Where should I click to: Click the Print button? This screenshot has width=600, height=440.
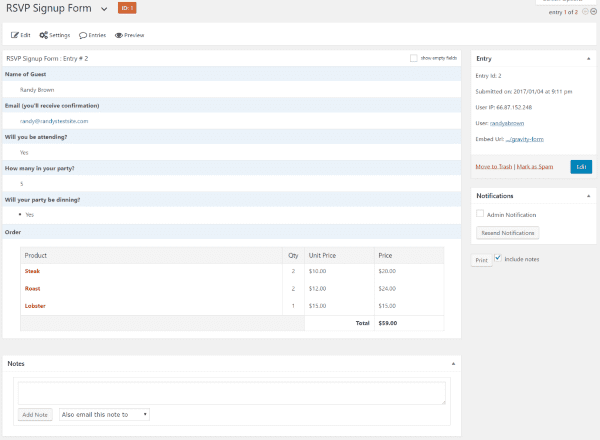(481, 260)
